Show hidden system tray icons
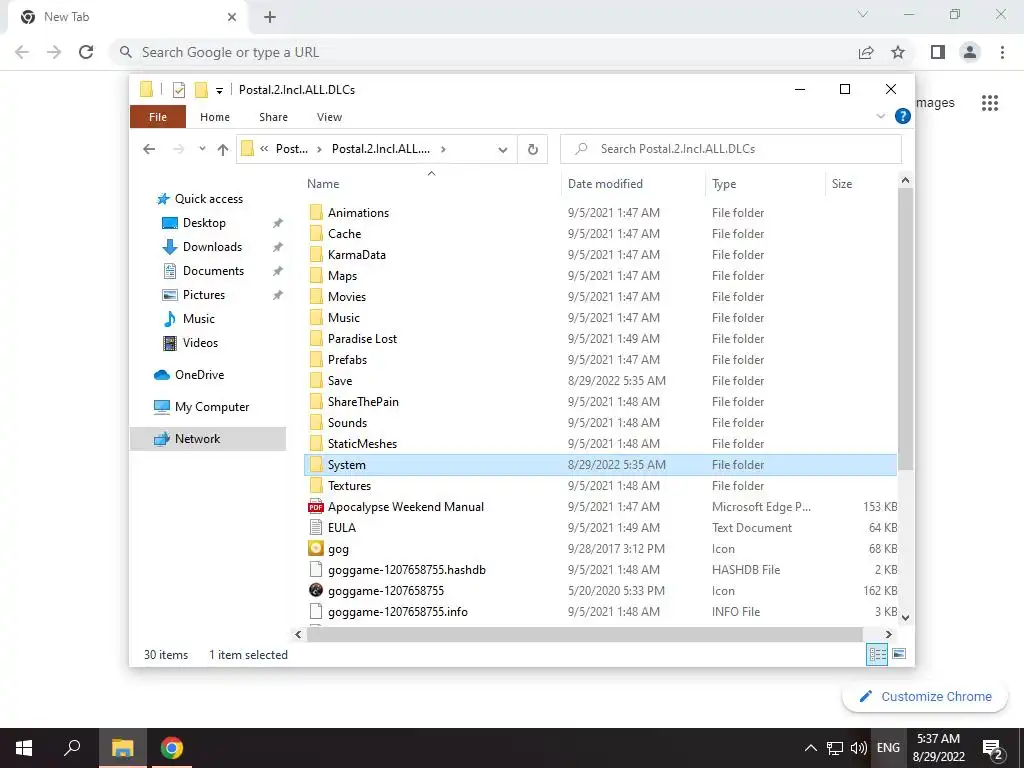Screen dimensions: 1024x768 pyautogui.click(x=810, y=748)
